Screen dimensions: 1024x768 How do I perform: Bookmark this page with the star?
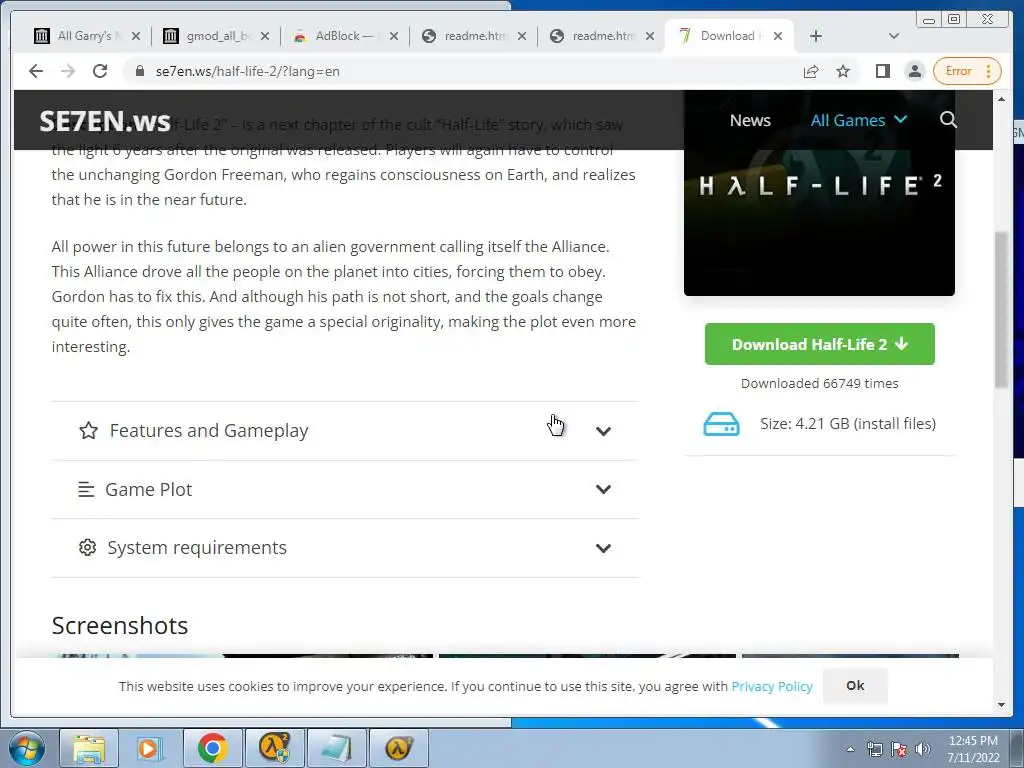pyautogui.click(x=843, y=71)
